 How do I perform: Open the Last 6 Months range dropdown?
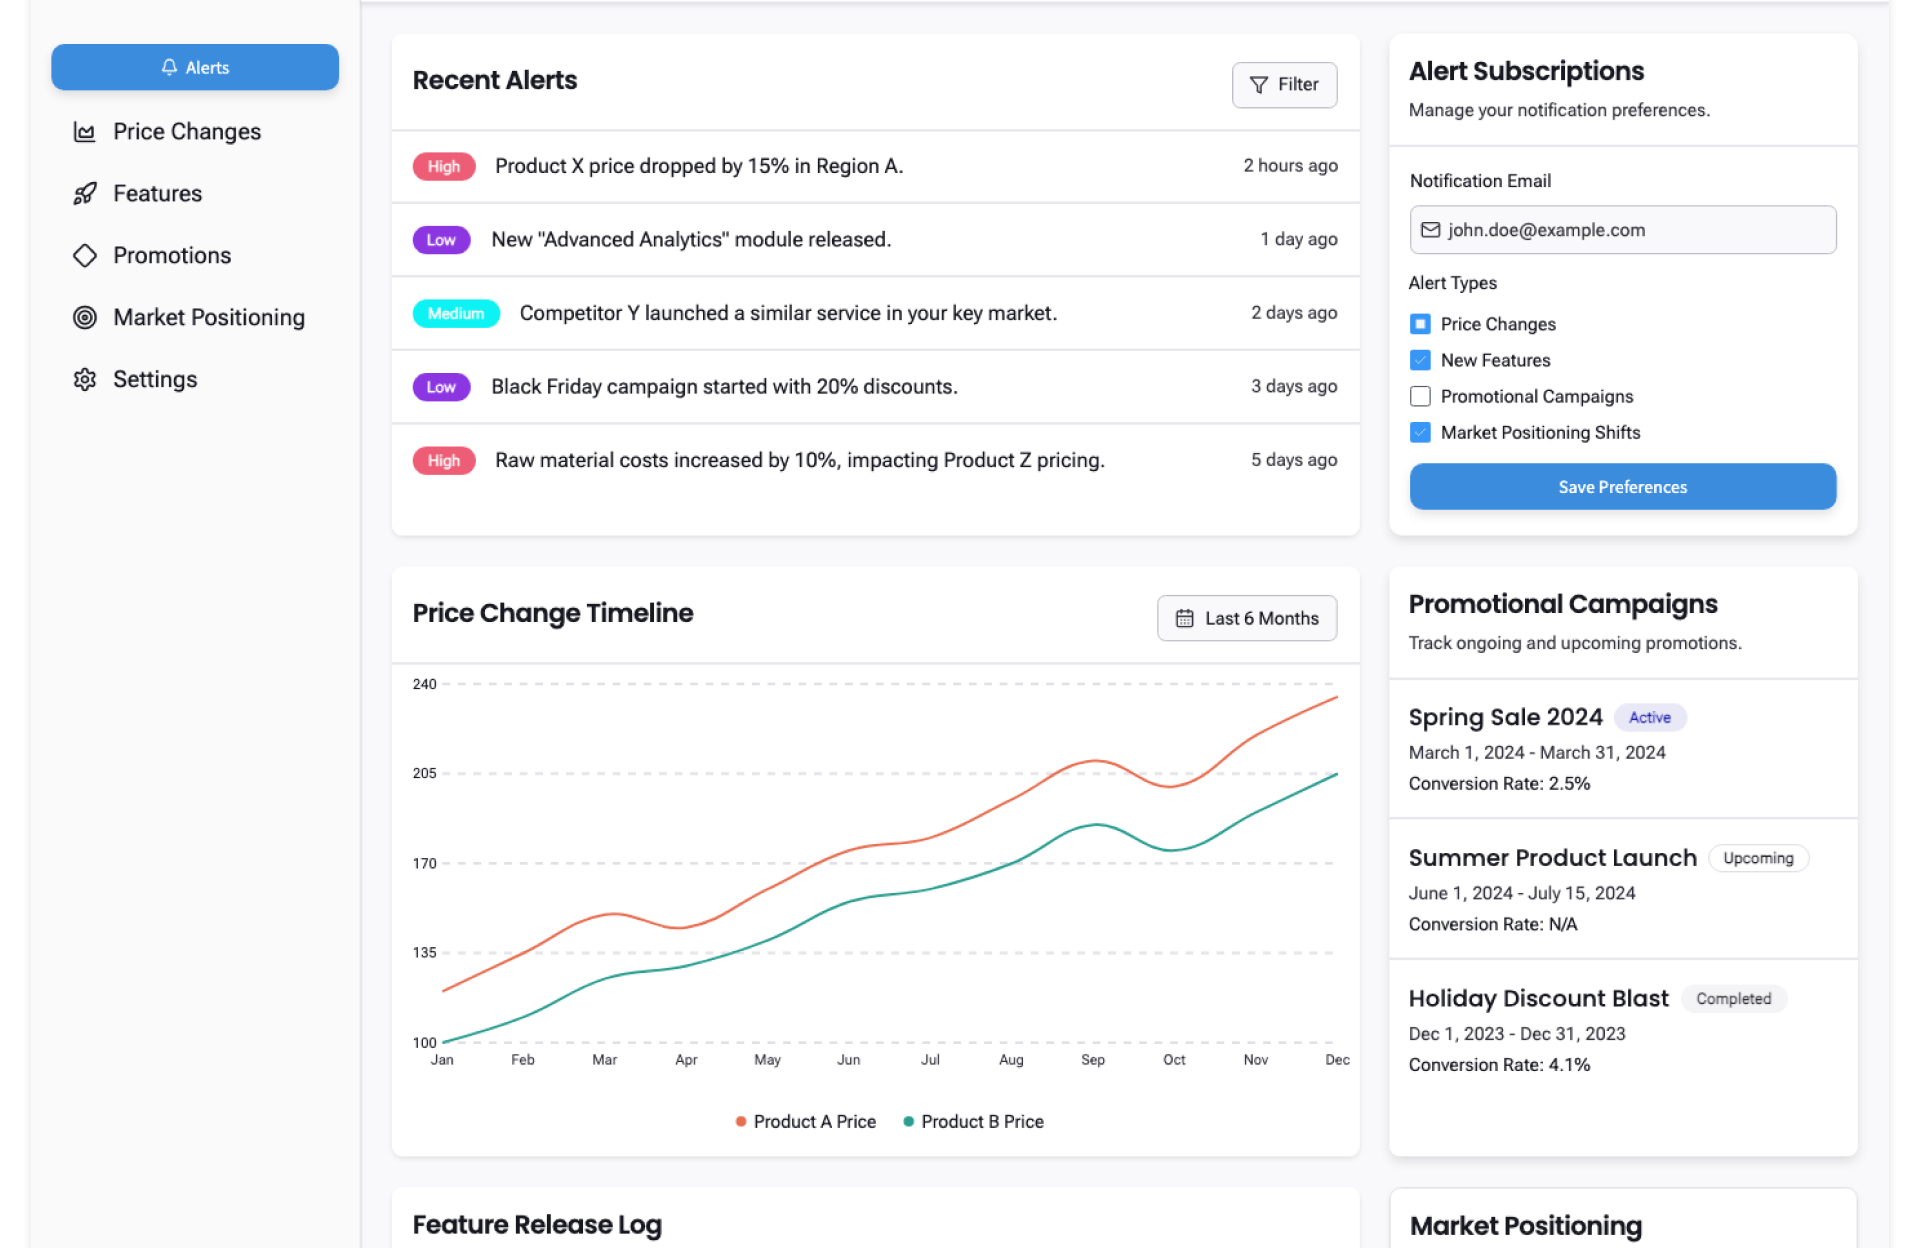coord(1246,619)
